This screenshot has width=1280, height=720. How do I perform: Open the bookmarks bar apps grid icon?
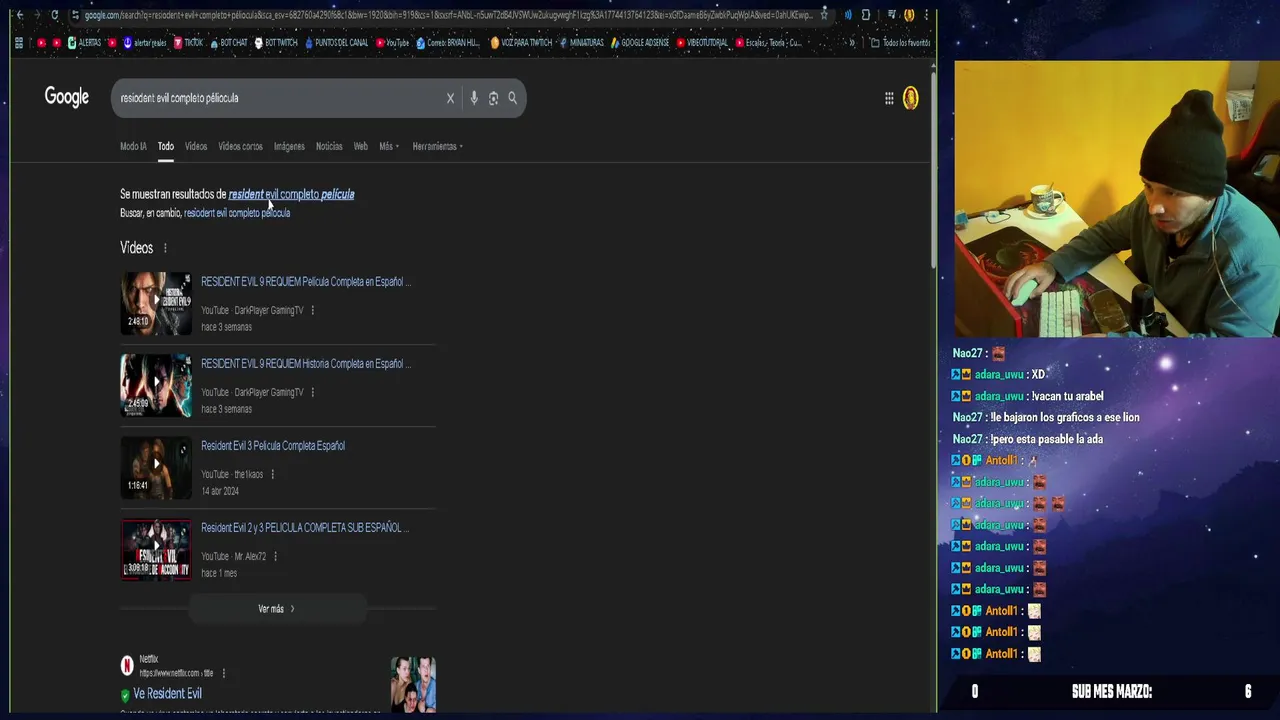(19, 43)
